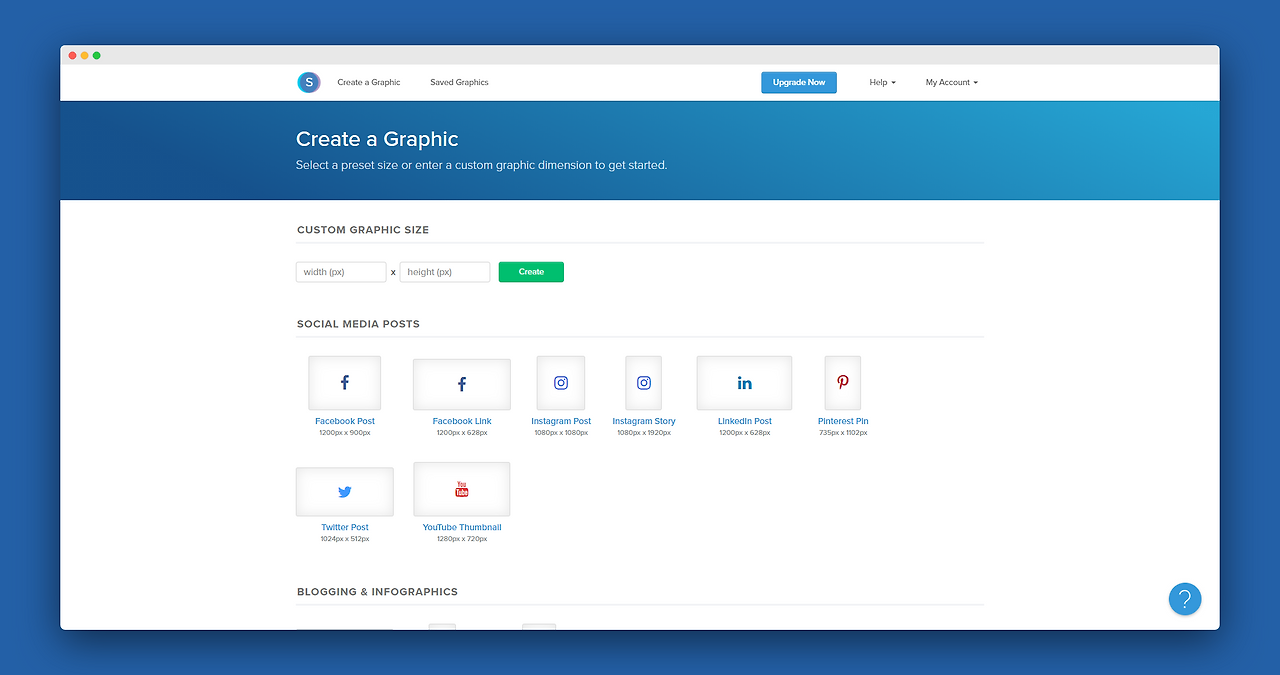The height and width of the screenshot is (675, 1280).
Task: Click the yellow window minimize button
Action: point(85,55)
